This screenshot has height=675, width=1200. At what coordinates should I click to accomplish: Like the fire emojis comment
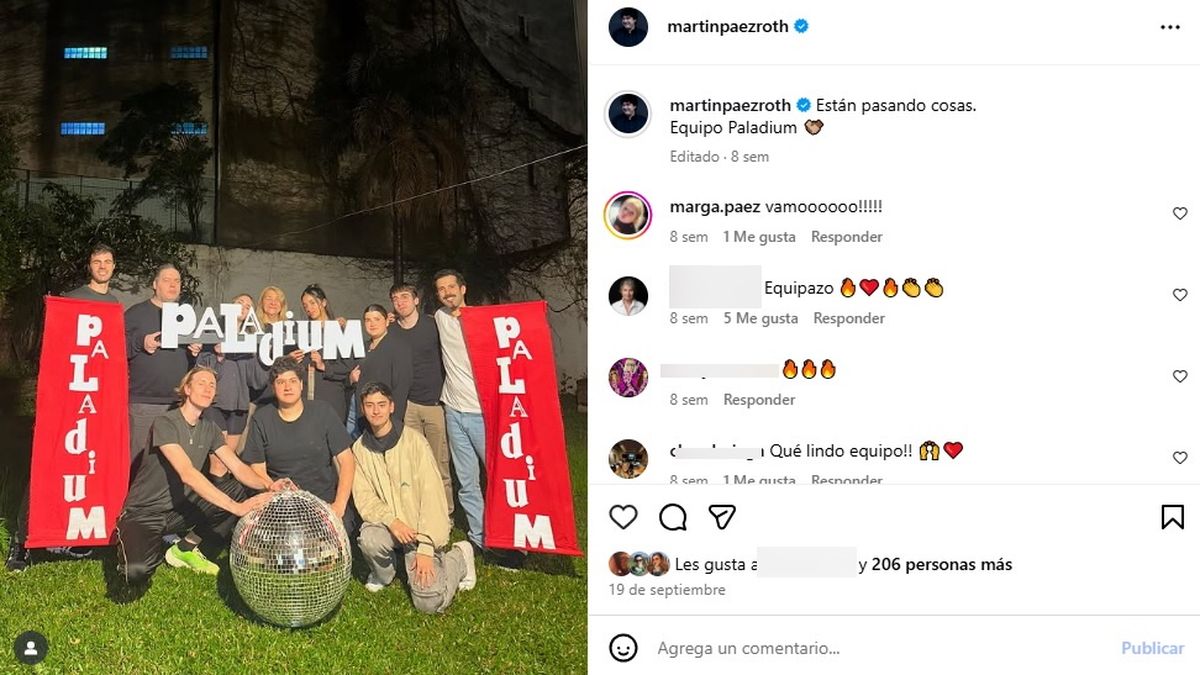[1180, 377]
